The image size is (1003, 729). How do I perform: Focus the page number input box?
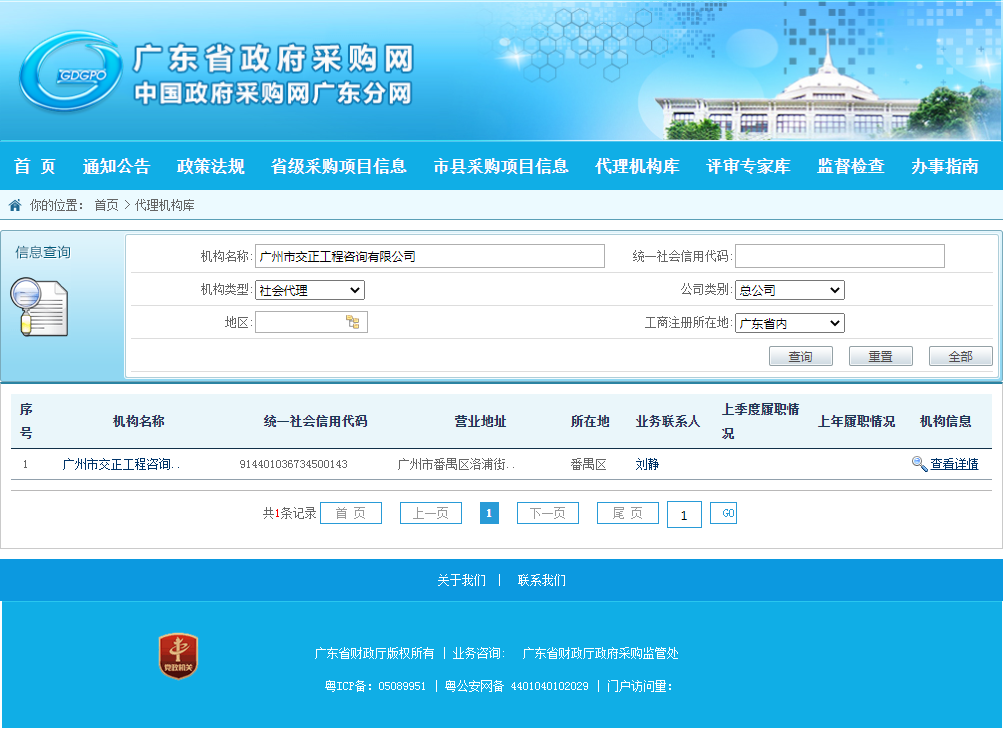click(684, 514)
